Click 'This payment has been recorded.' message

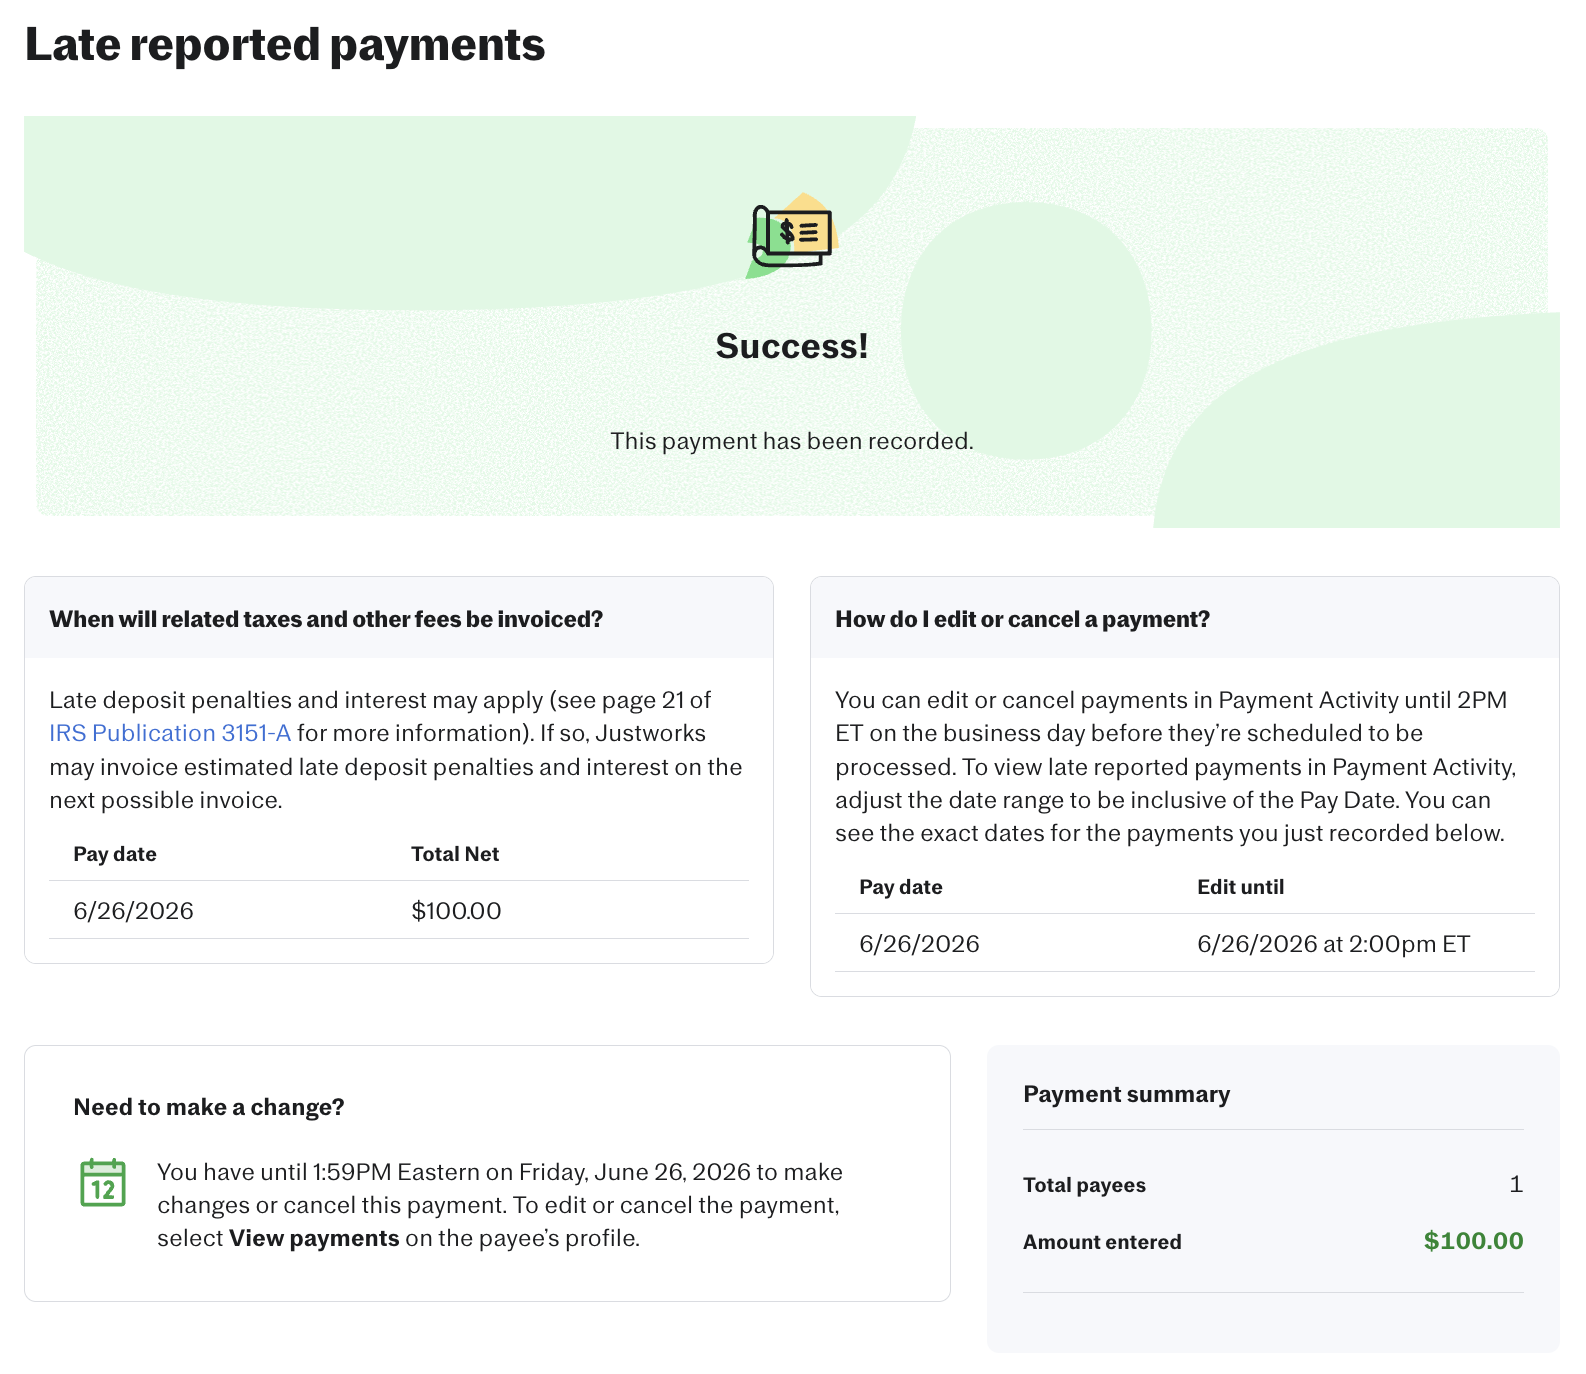(x=792, y=441)
